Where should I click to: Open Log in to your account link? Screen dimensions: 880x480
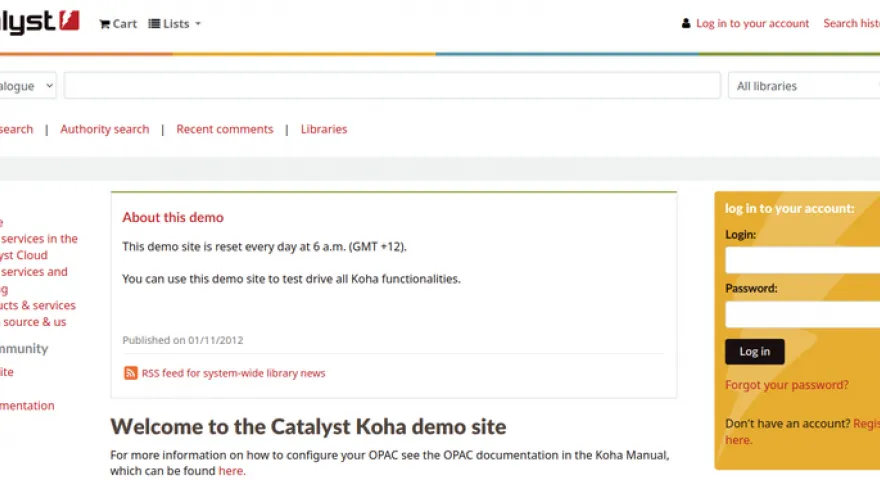752,24
